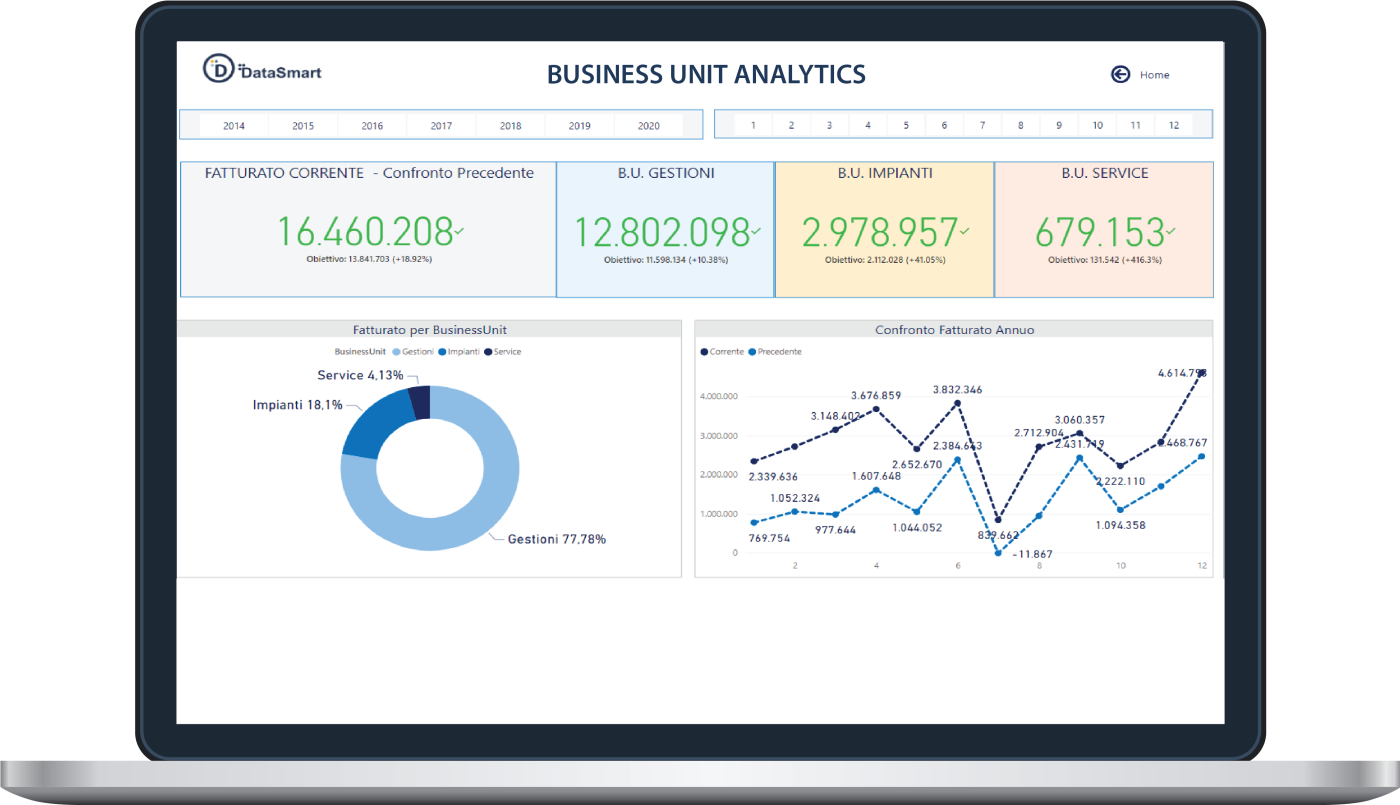Image resolution: width=1400 pixels, height=805 pixels.
Task: Open the B.U. GESTIONI card
Action: tap(665, 230)
